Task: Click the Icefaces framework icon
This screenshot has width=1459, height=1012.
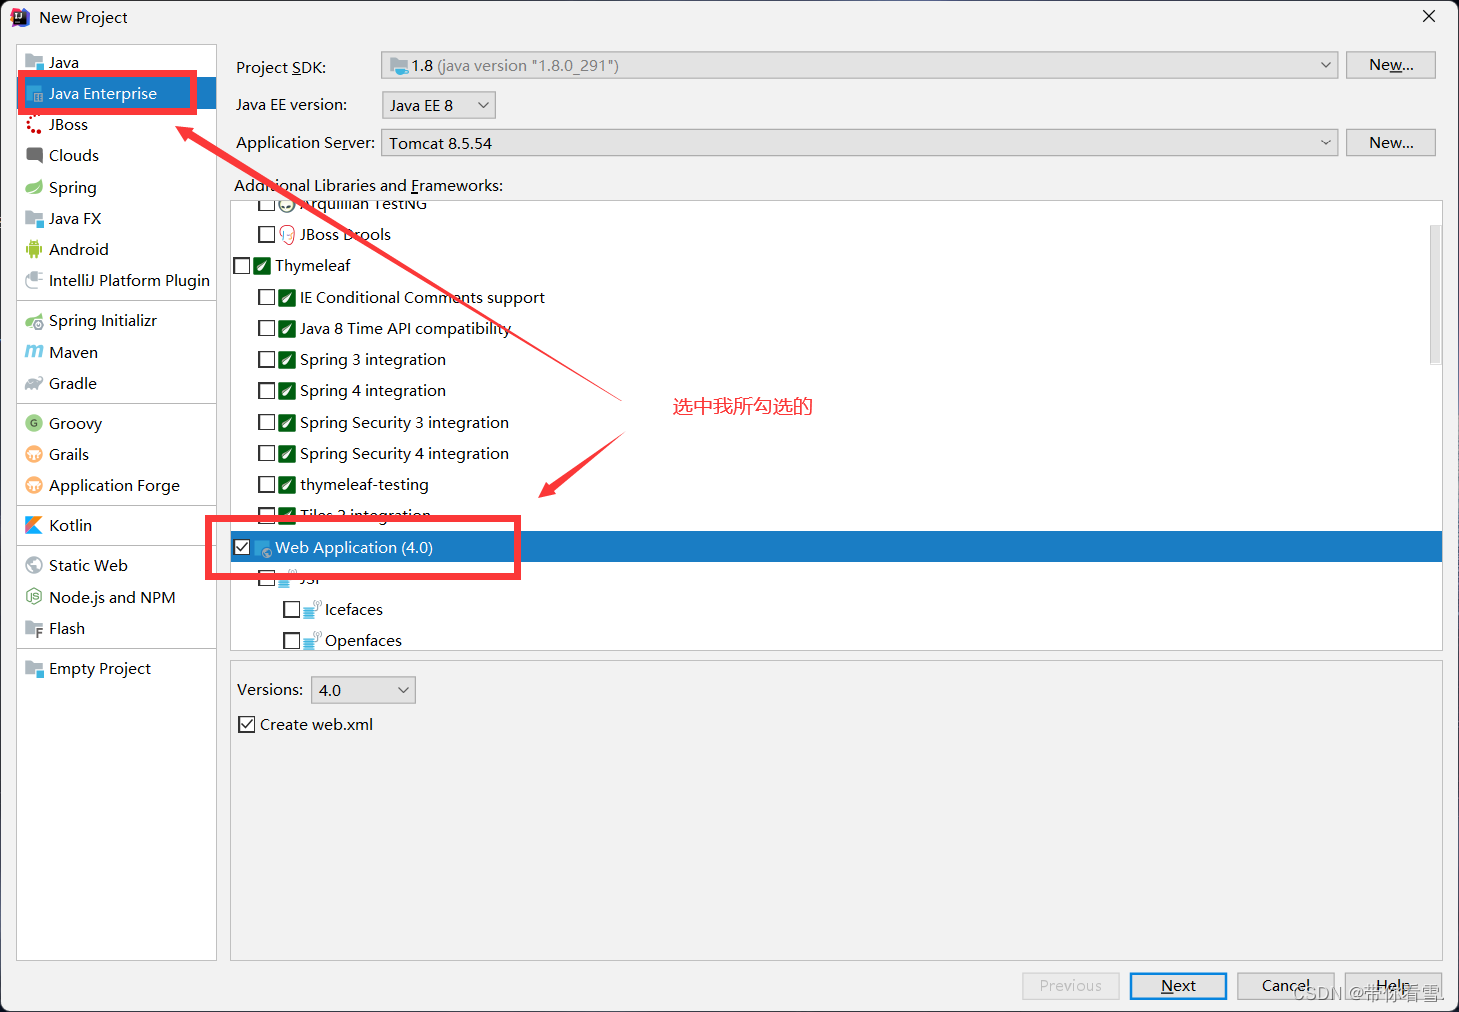Action: click(312, 609)
